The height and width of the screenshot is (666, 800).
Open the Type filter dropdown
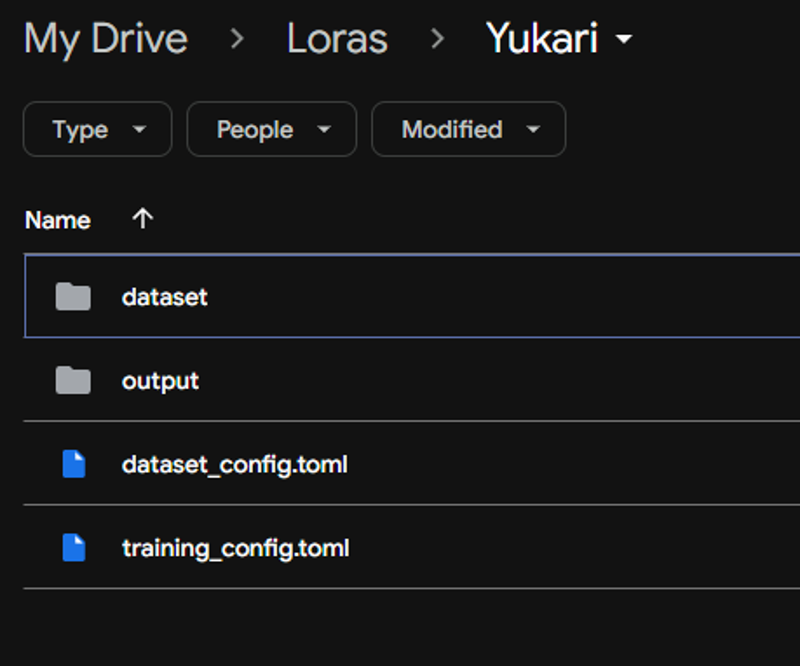click(x=97, y=129)
